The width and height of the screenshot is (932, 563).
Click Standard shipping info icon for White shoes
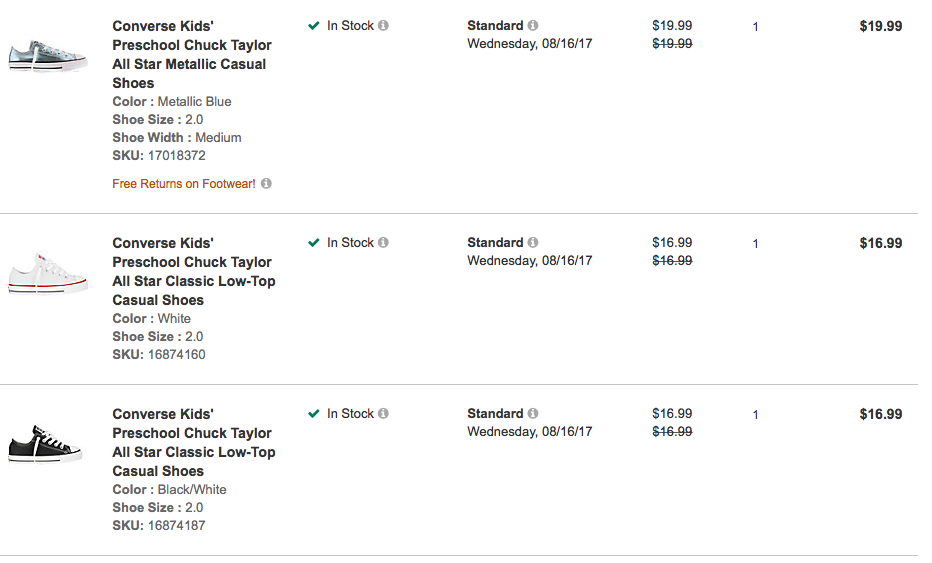pyautogui.click(x=533, y=243)
